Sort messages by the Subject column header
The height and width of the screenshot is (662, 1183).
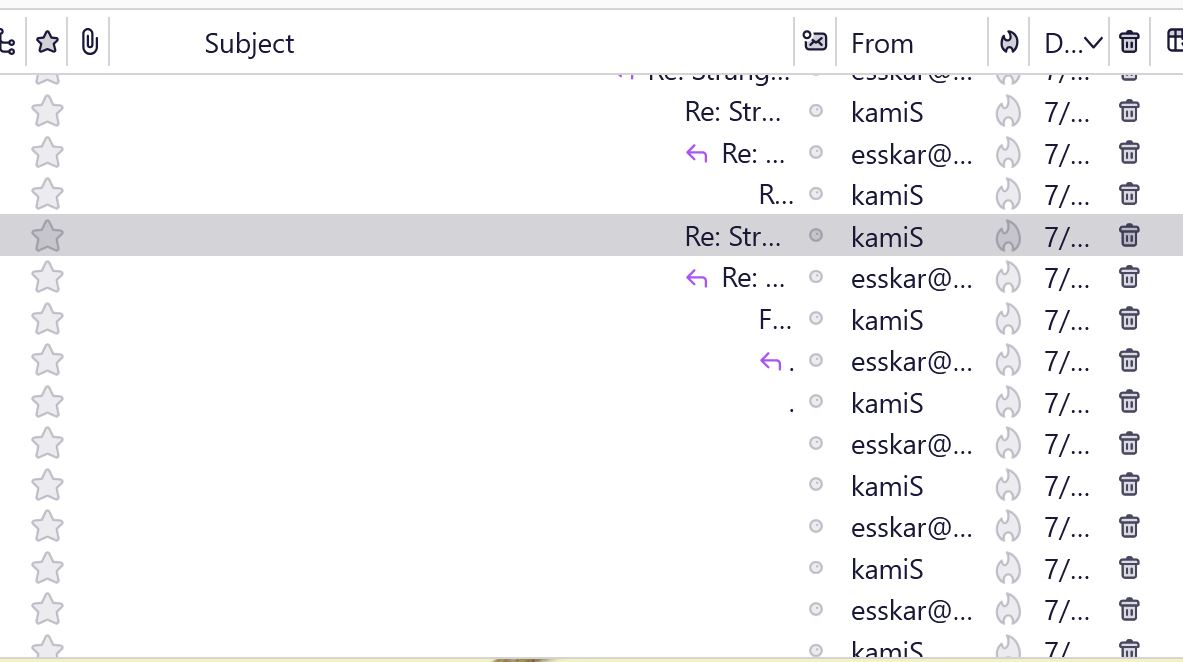tap(249, 43)
